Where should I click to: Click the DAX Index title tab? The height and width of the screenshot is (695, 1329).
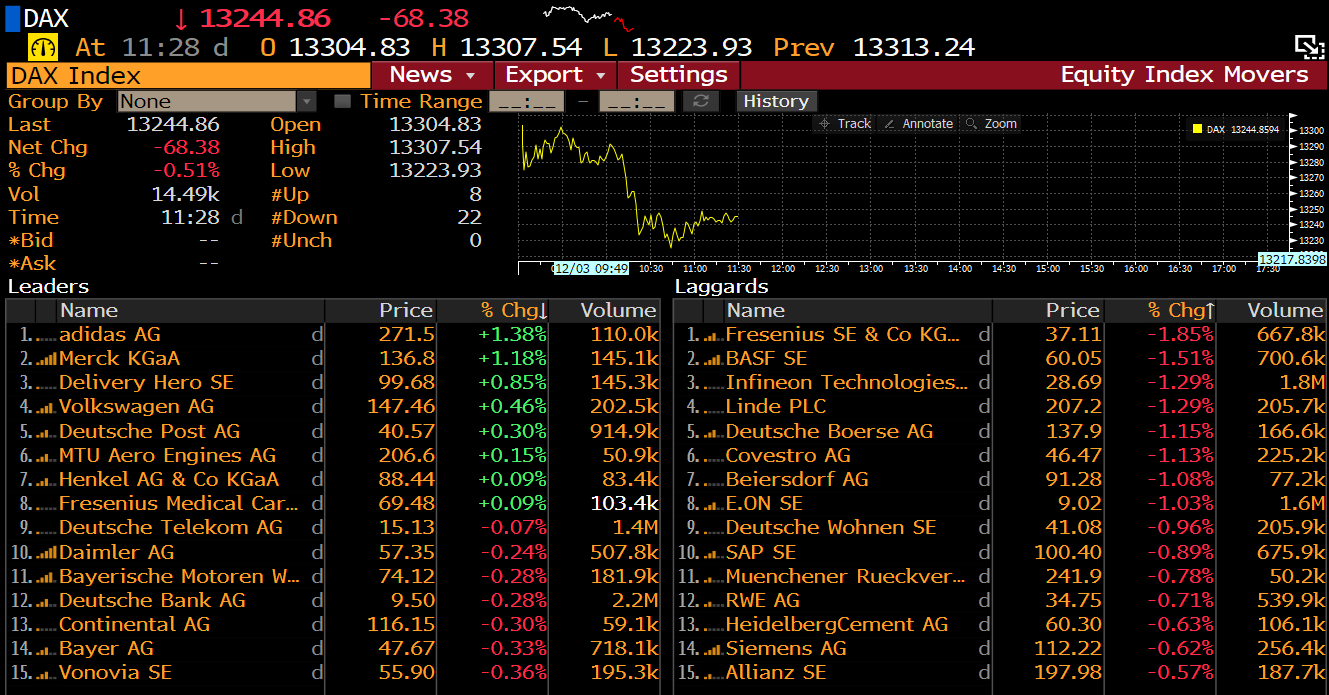point(188,76)
